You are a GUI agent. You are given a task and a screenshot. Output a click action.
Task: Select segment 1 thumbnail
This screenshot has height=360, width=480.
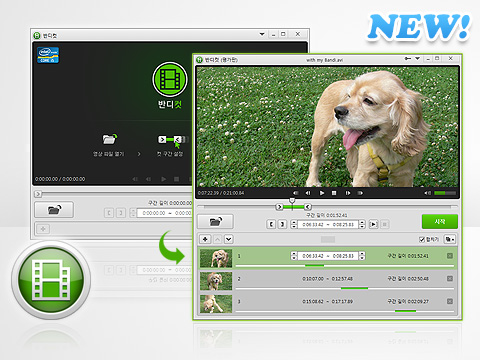216,258
